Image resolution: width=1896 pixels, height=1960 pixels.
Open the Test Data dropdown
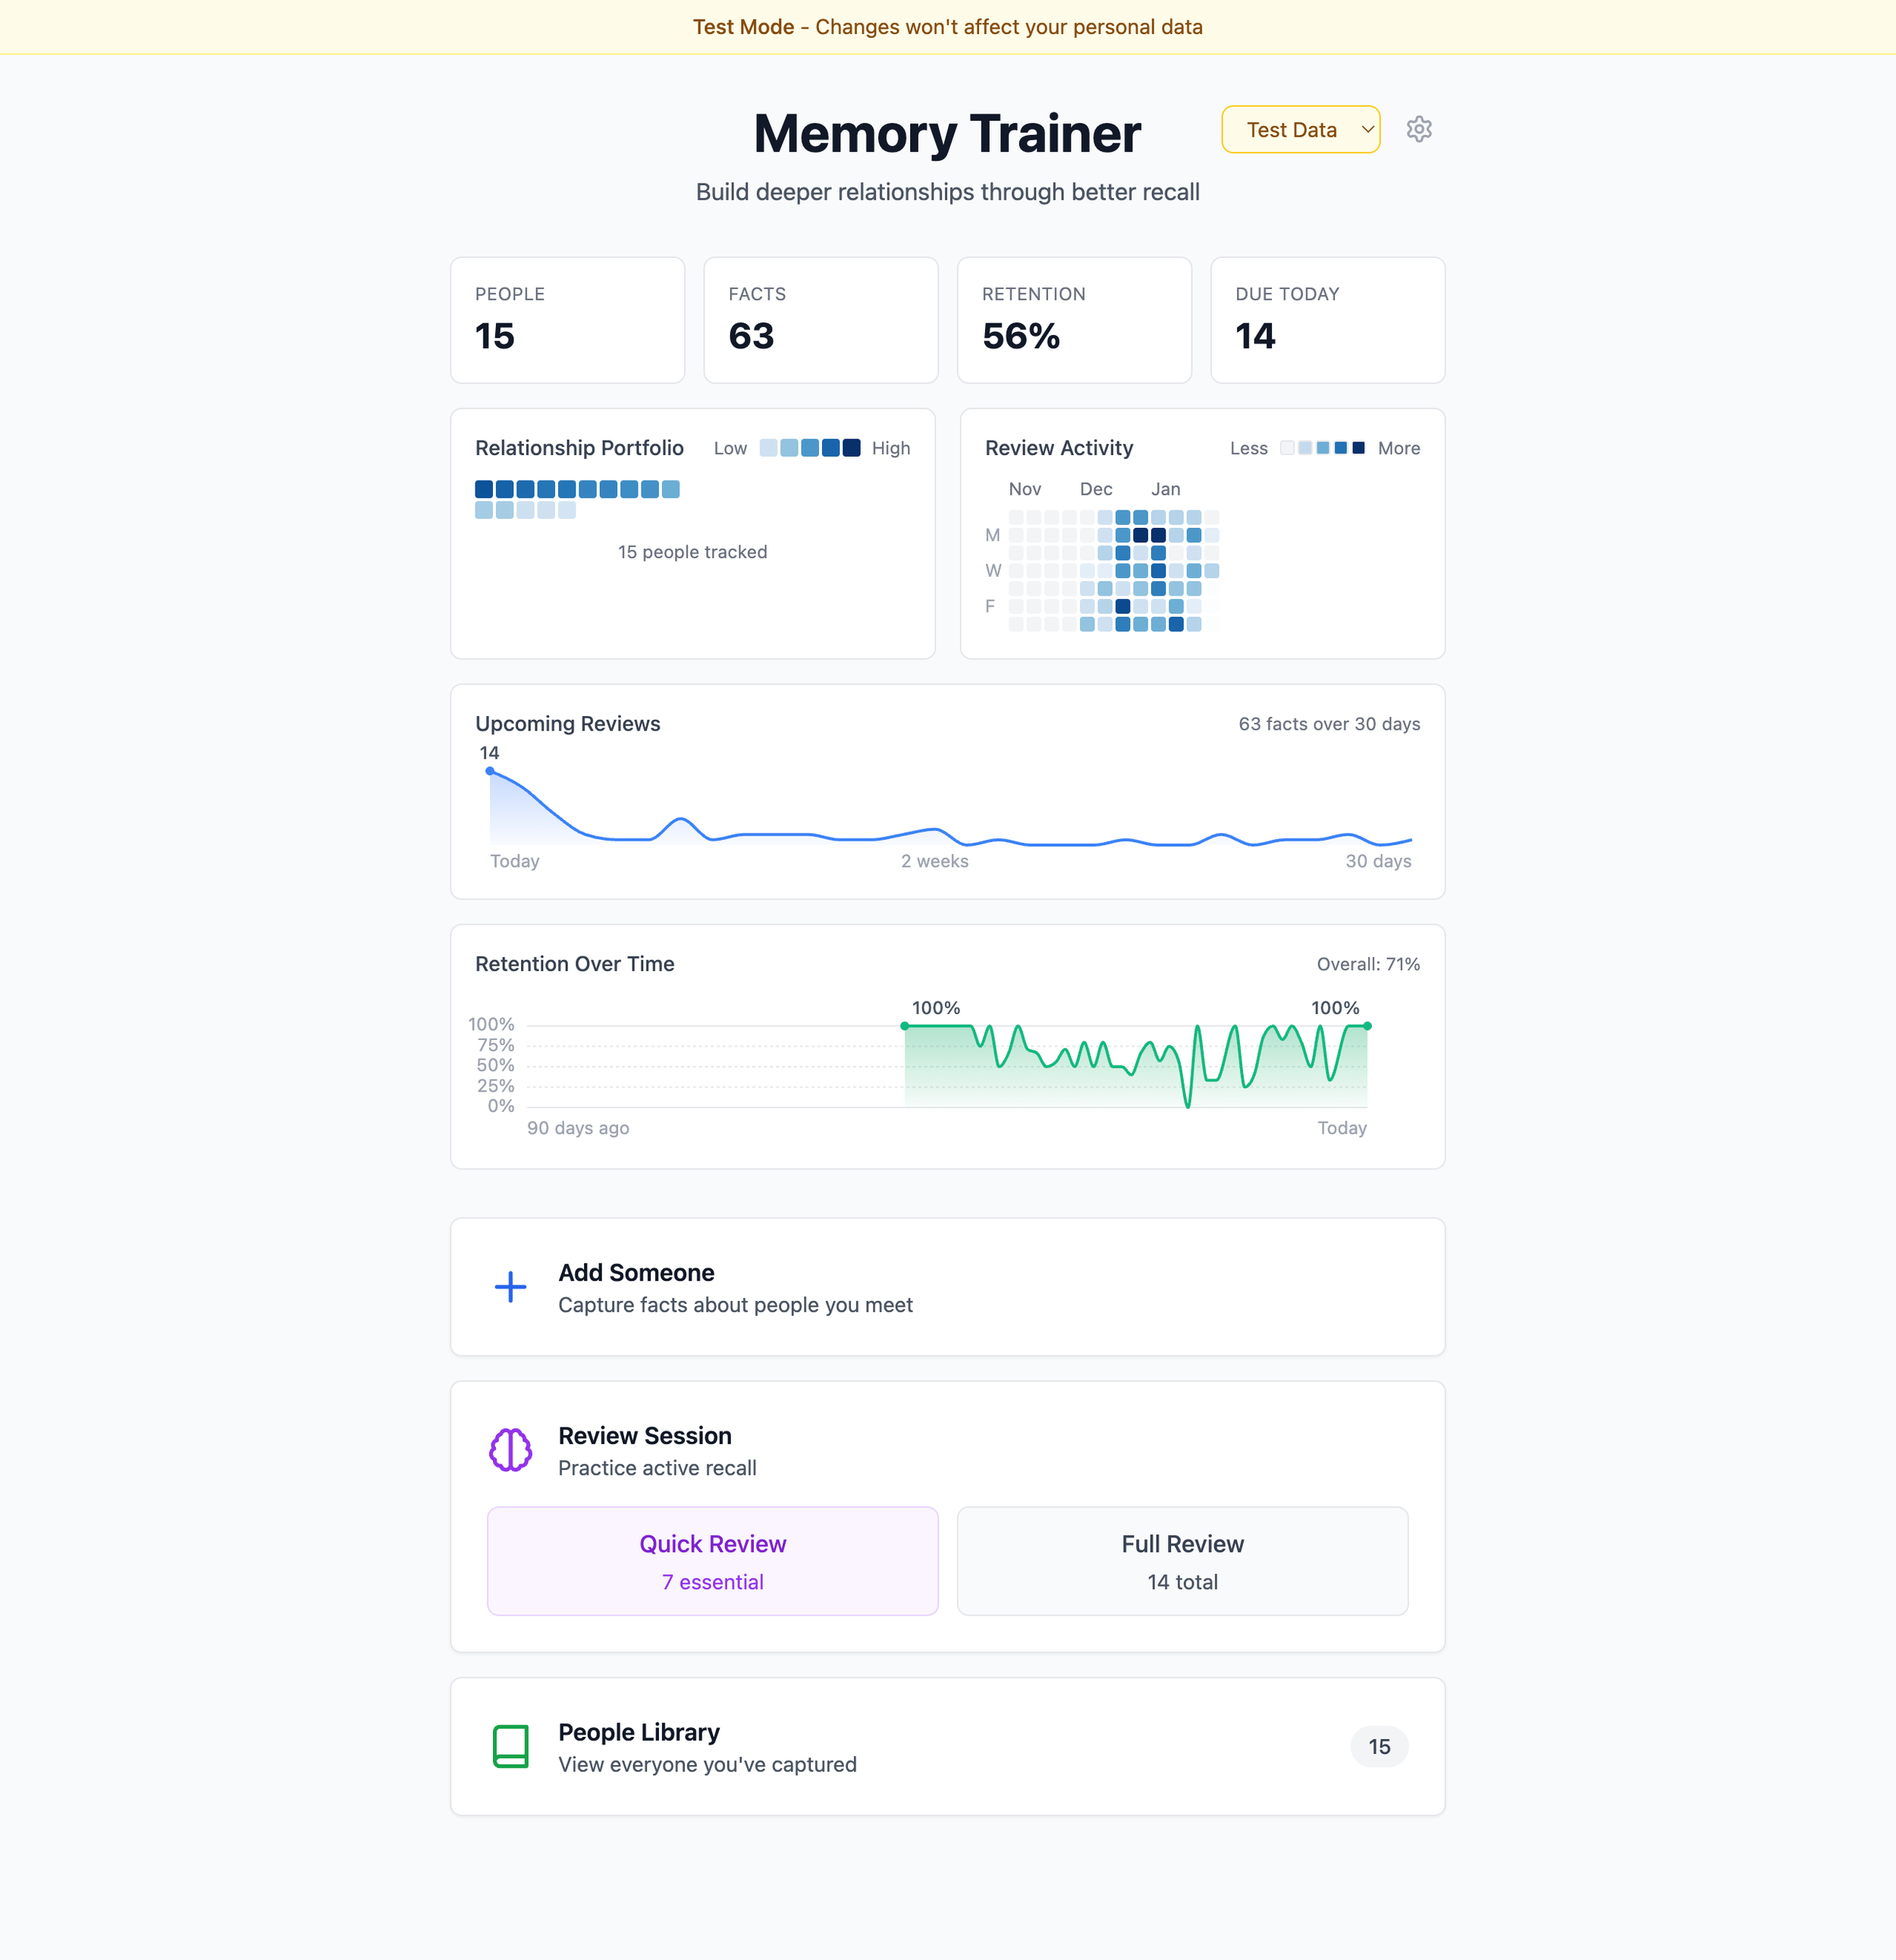pyautogui.click(x=1300, y=129)
